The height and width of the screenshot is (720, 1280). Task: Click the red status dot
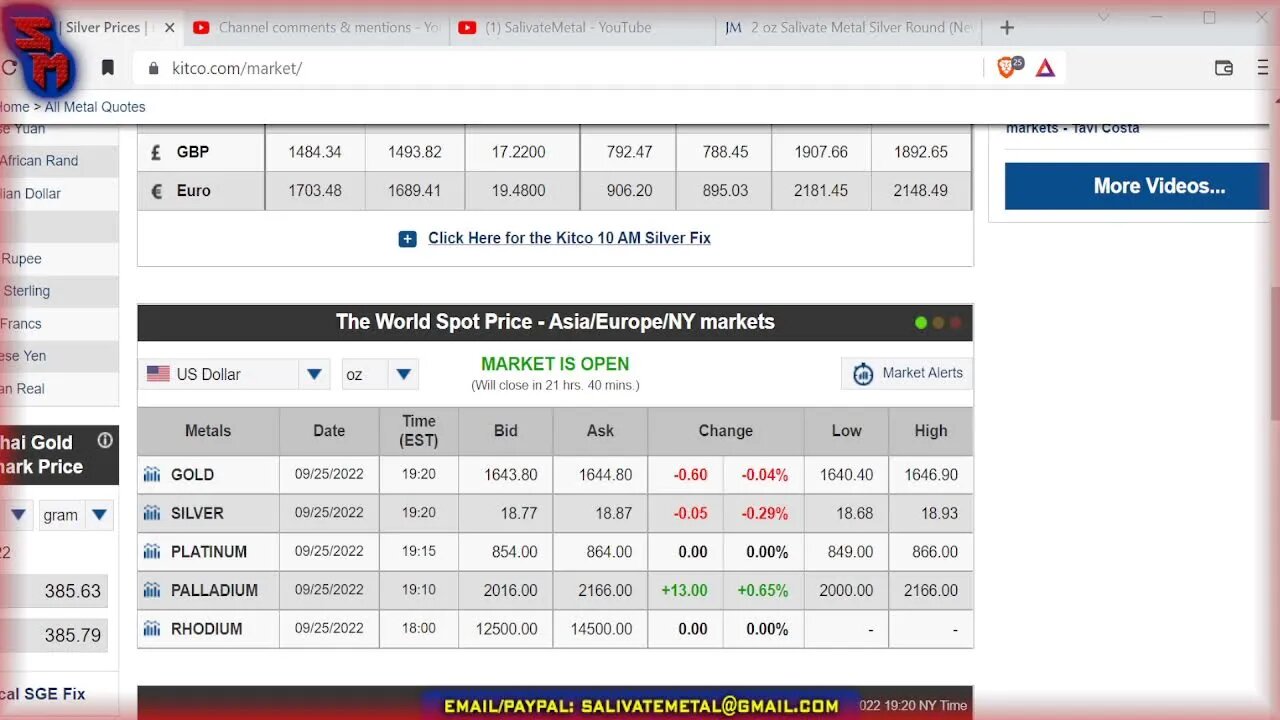[955, 323]
